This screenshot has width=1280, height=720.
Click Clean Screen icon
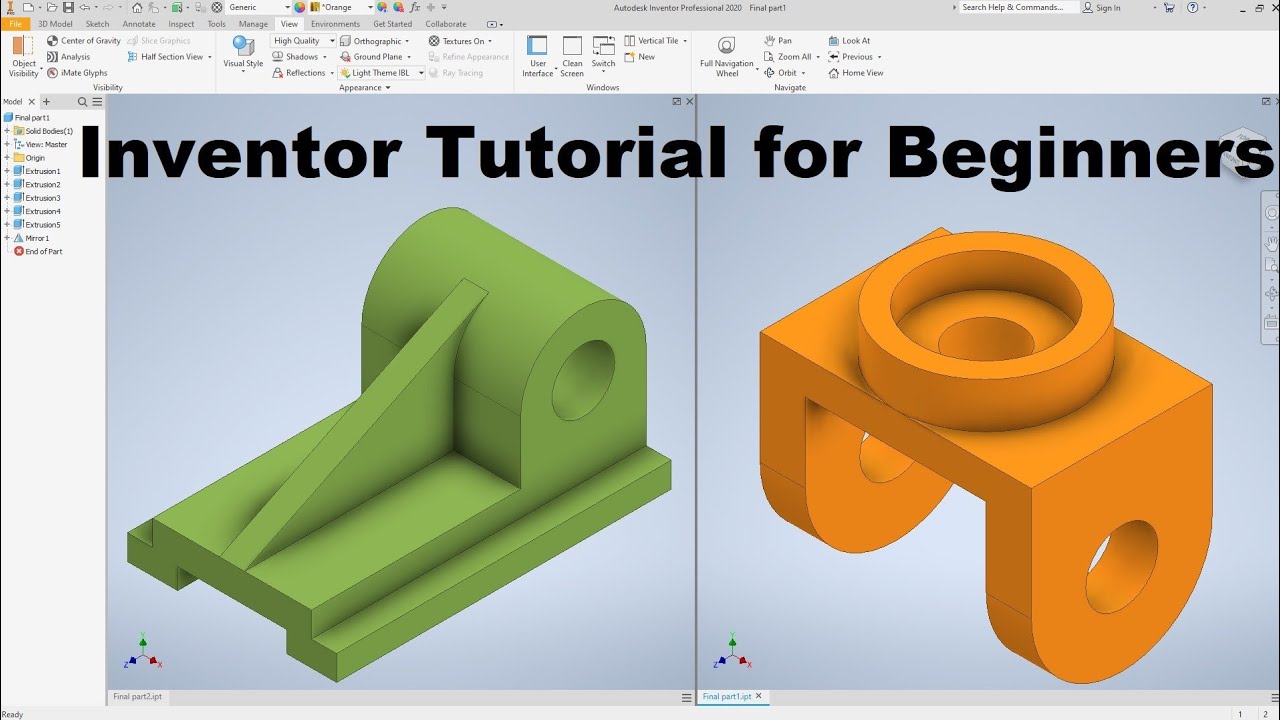572,46
